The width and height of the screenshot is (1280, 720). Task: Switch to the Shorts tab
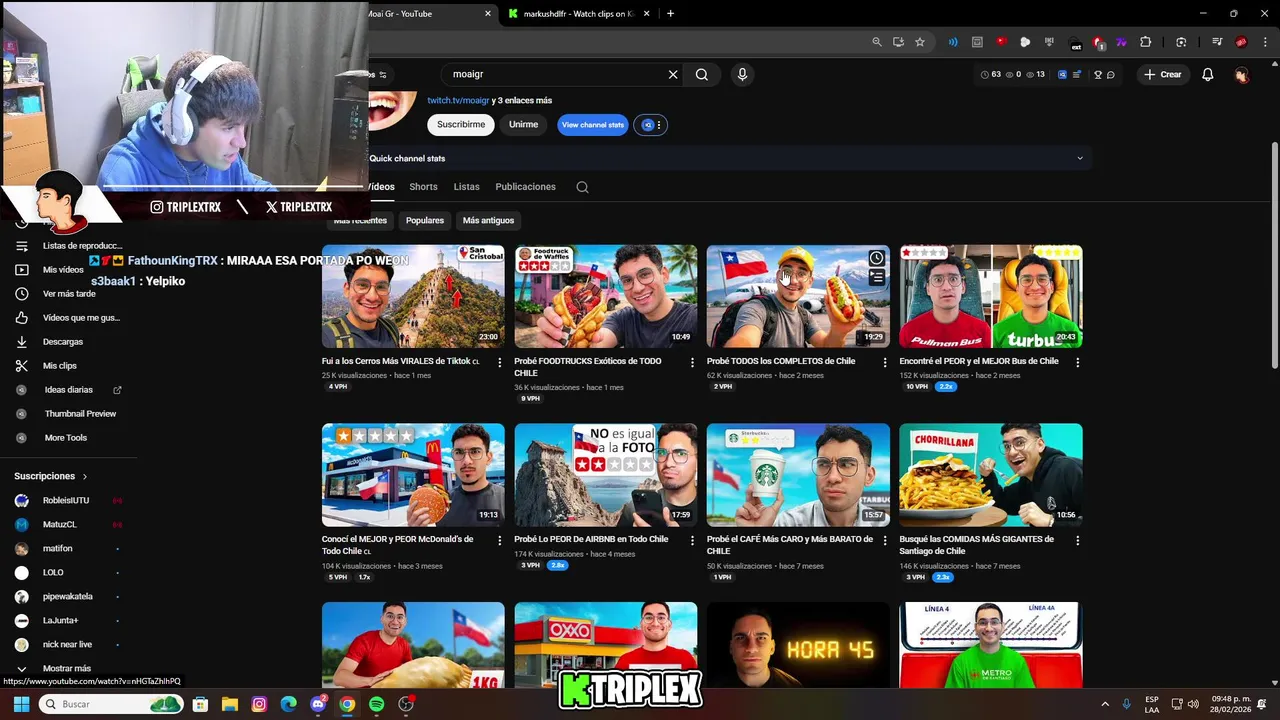tap(423, 187)
